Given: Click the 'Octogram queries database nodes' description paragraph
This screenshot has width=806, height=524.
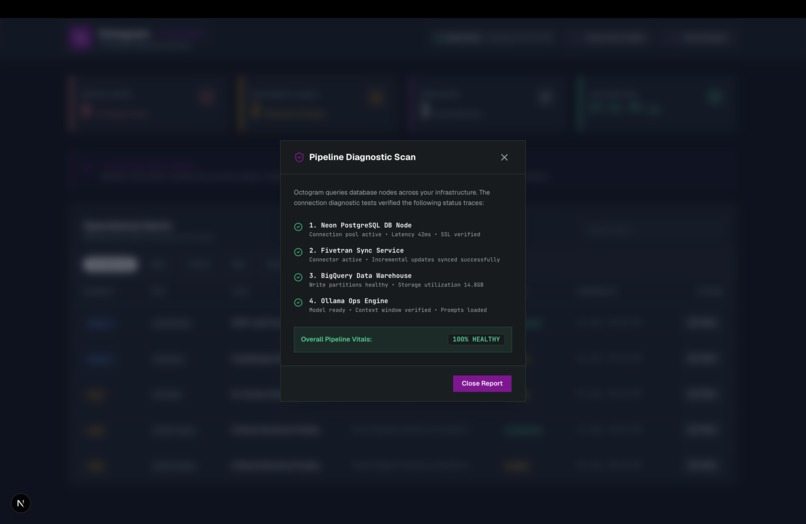Looking at the screenshot, I should (392, 197).
